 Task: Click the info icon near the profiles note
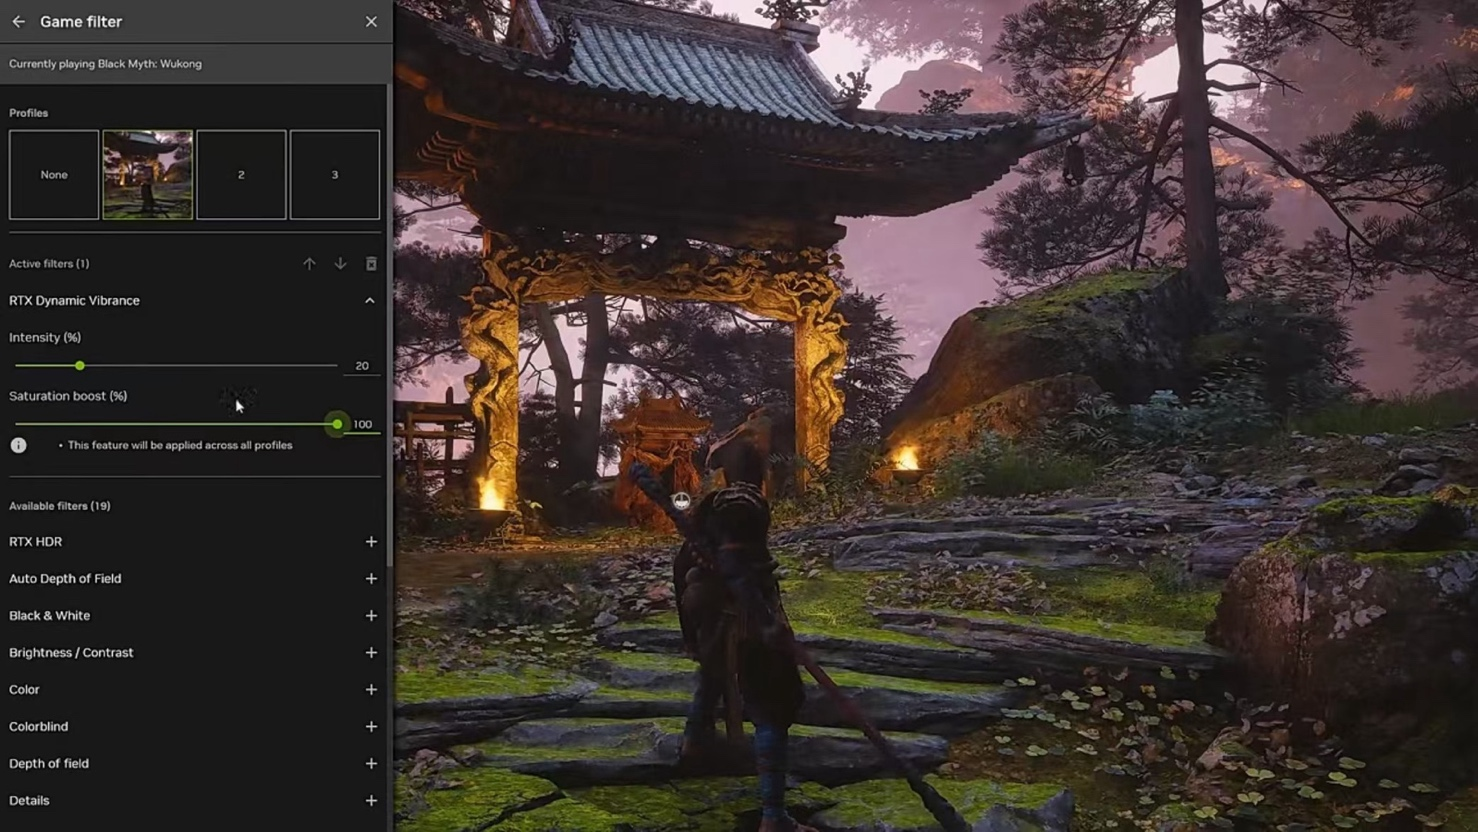pos(18,445)
